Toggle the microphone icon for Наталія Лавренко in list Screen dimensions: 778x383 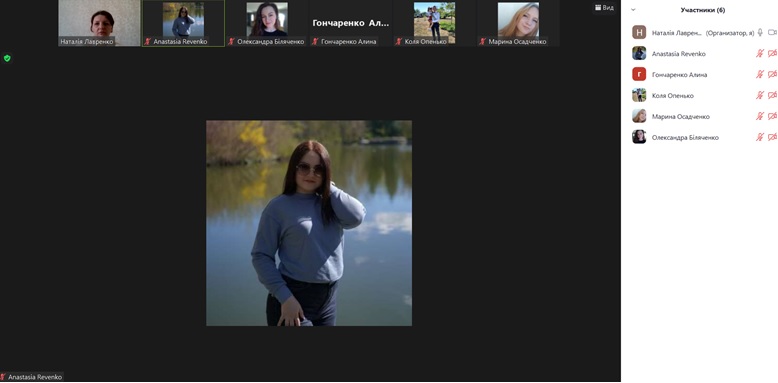760,32
